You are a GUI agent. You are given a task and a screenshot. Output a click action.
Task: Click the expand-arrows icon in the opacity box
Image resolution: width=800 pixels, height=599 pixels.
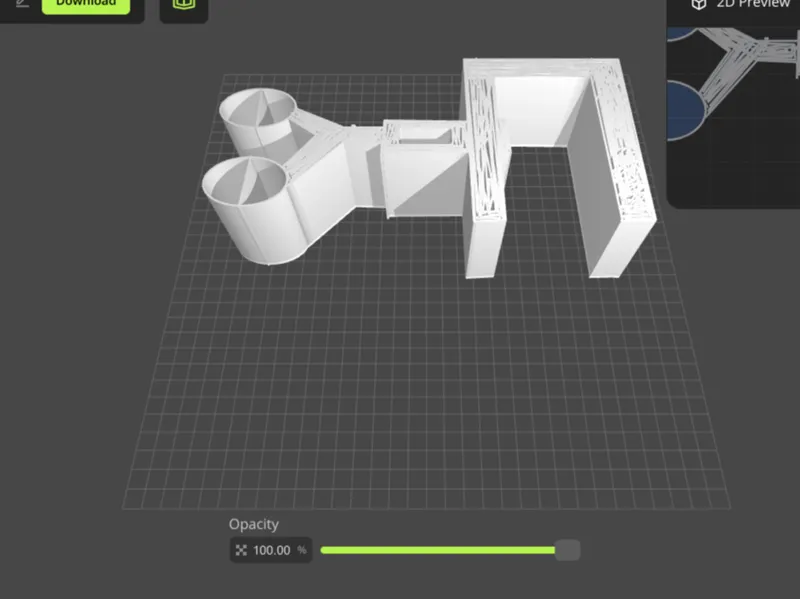pyautogui.click(x=241, y=550)
